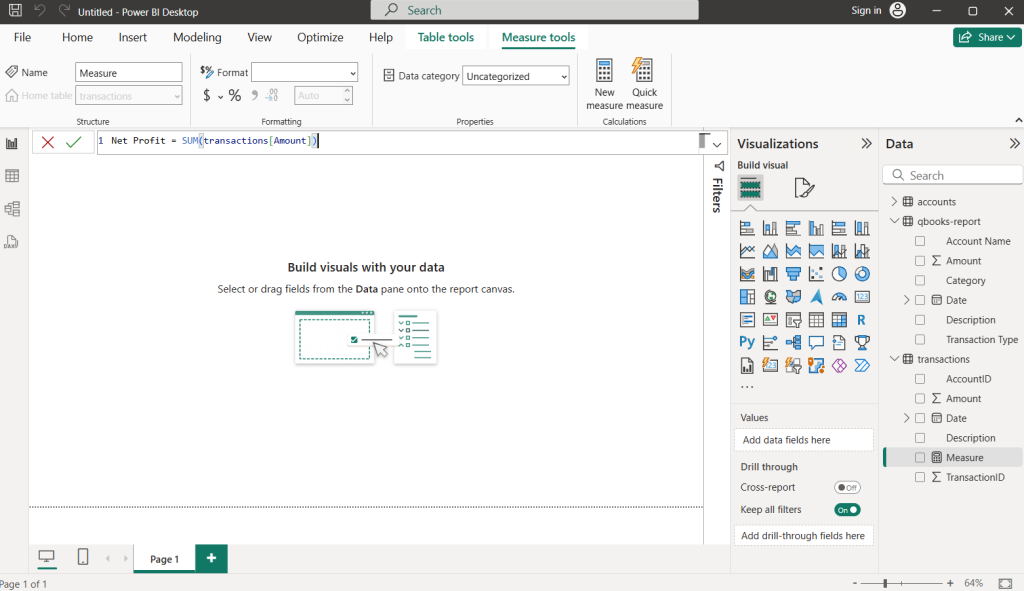The height and width of the screenshot is (591, 1024).
Task: Open Model view in left sidebar
Action: 12,209
